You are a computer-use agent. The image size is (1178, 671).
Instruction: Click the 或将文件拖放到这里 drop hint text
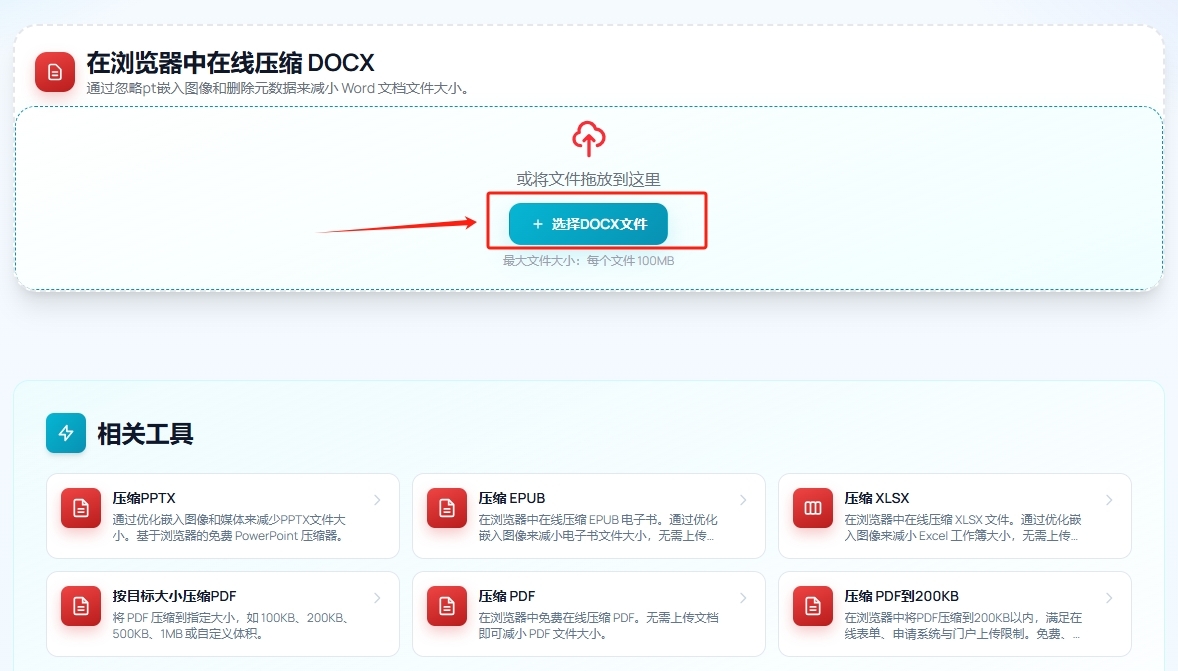tap(588, 180)
